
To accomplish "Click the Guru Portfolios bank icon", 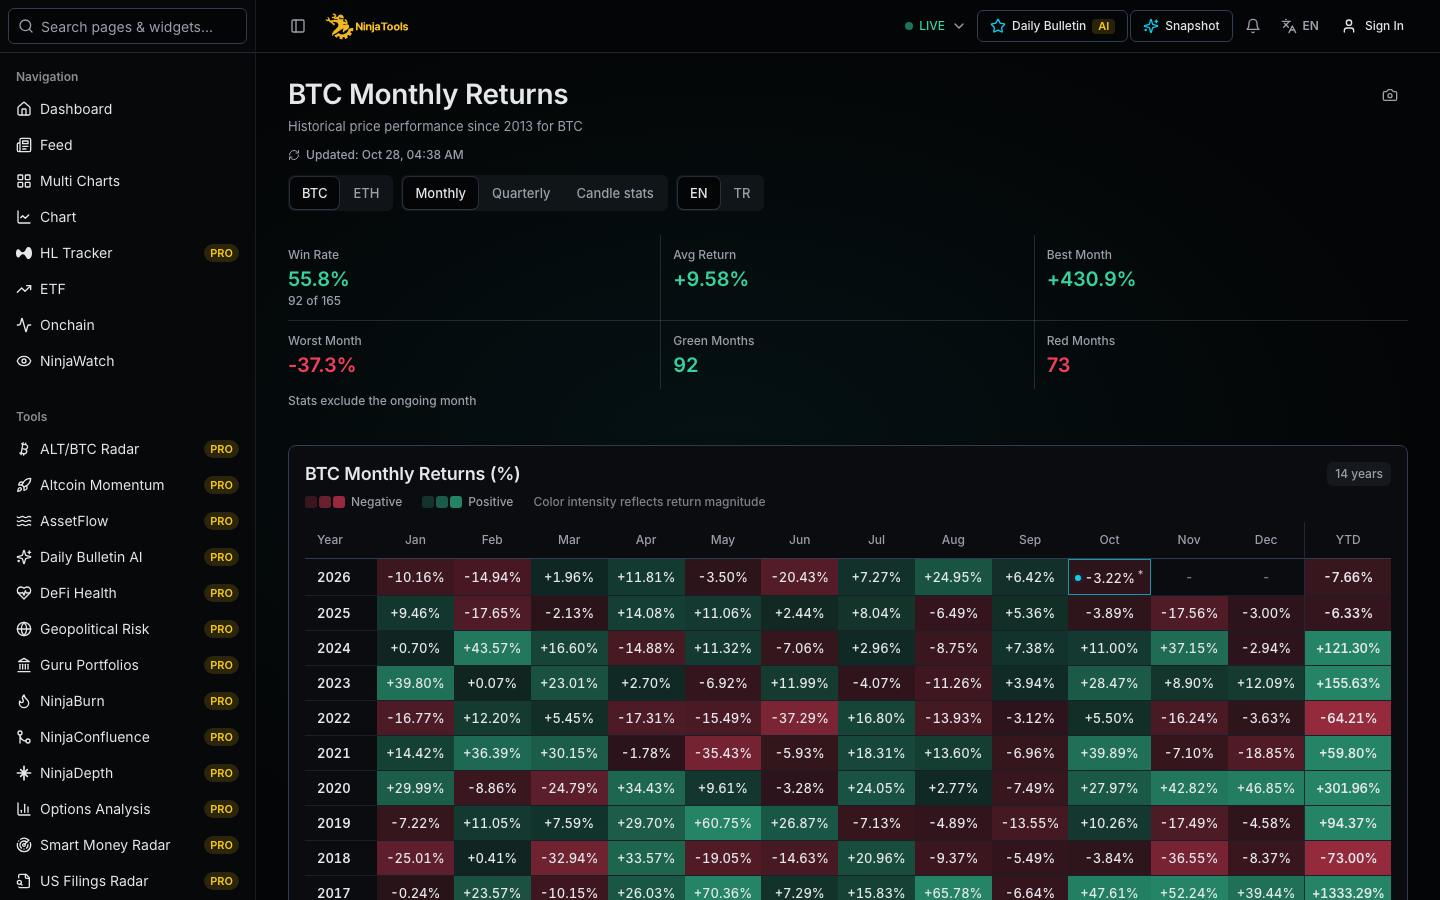I will 24,665.
